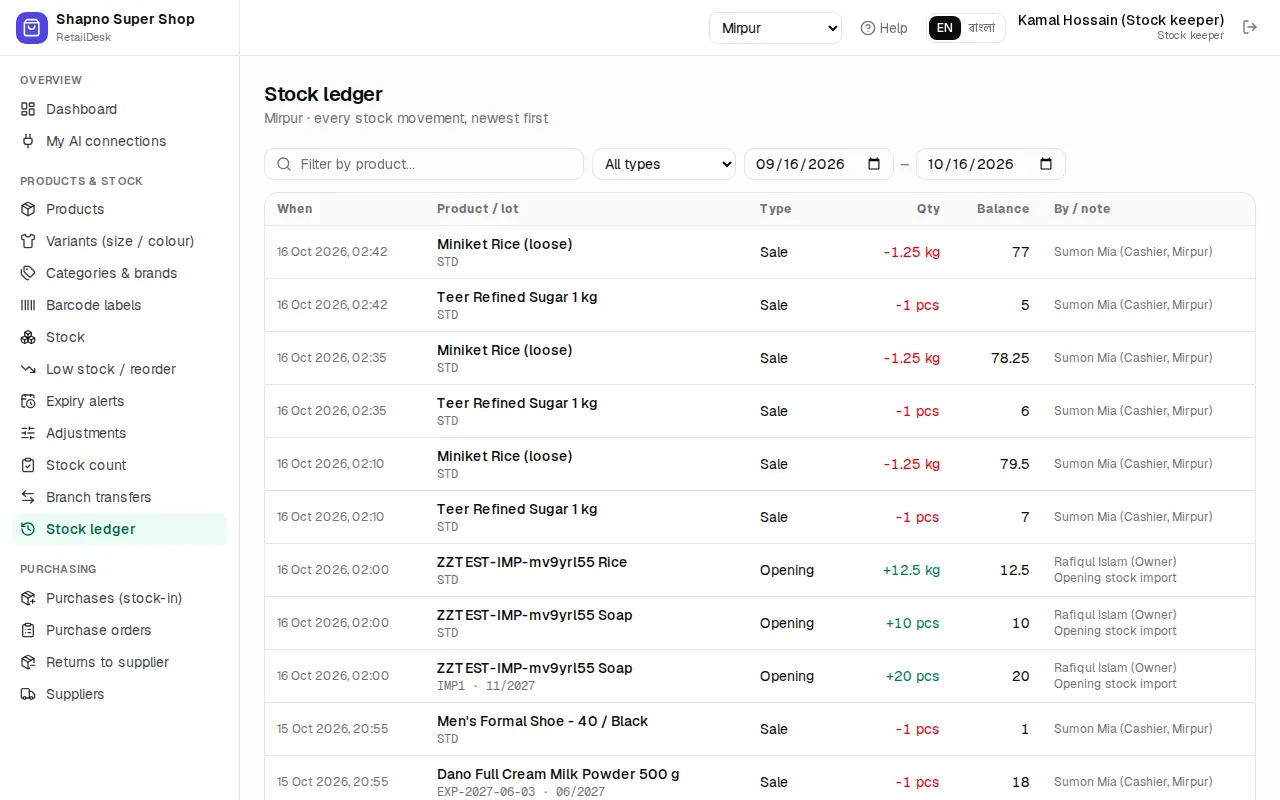Click the Expiry alerts calendar icon
The width and height of the screenshot is (1280, 800).
pos(28,401)
